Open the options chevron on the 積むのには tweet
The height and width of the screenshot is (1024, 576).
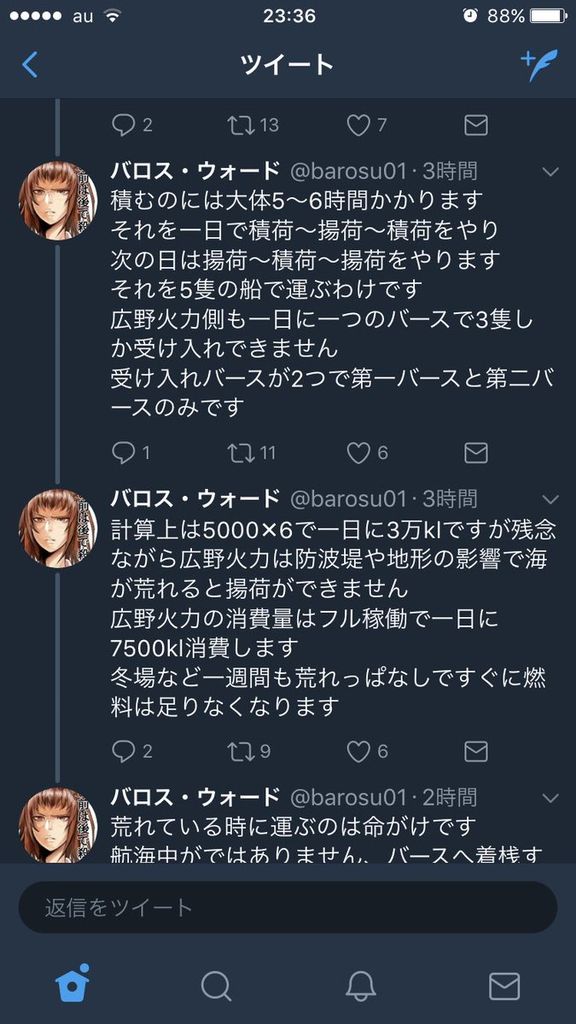point(551,172)
